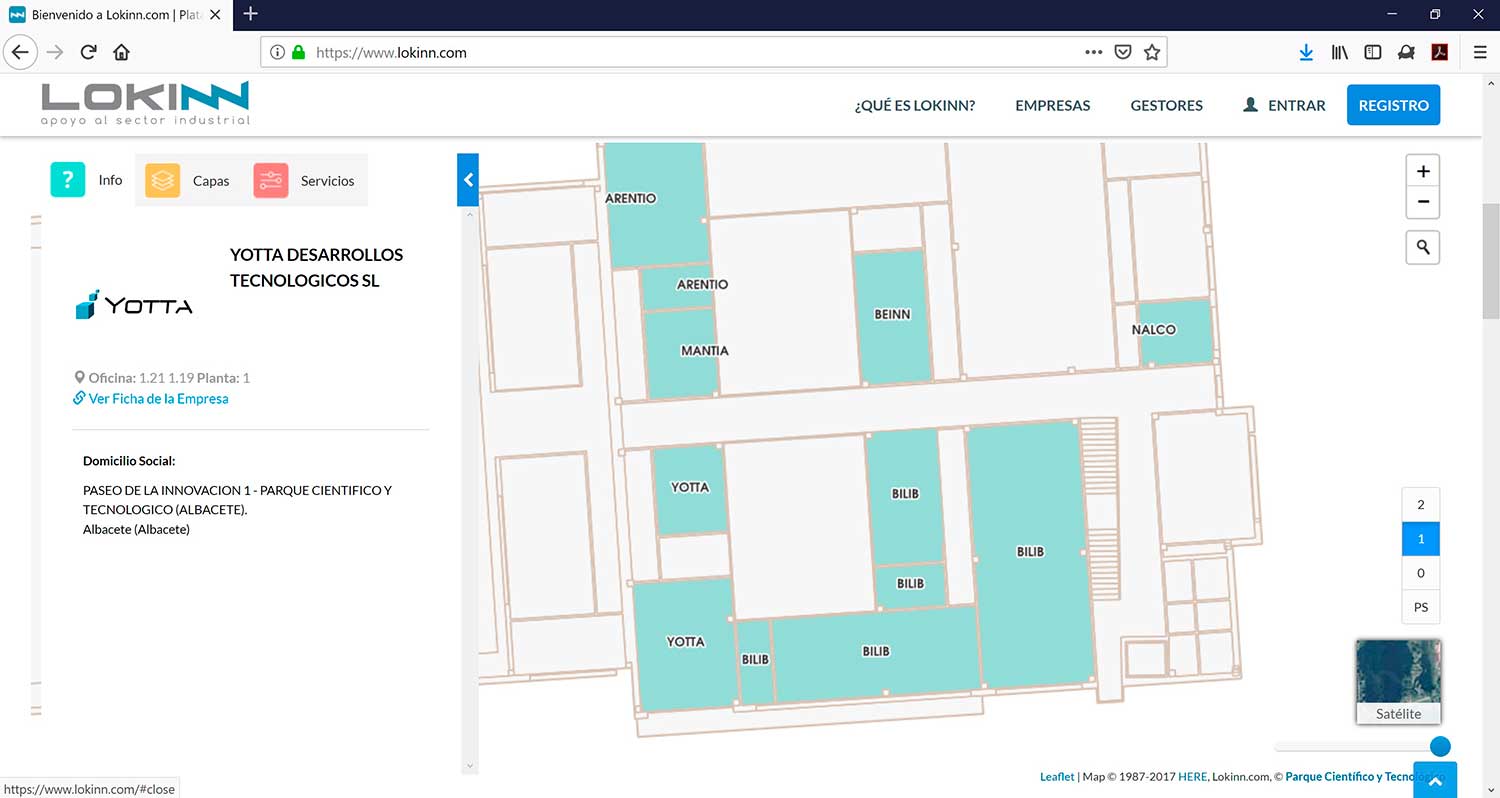
Task: Click the info panel scroll-down arrow
Action: click(469, 766)
